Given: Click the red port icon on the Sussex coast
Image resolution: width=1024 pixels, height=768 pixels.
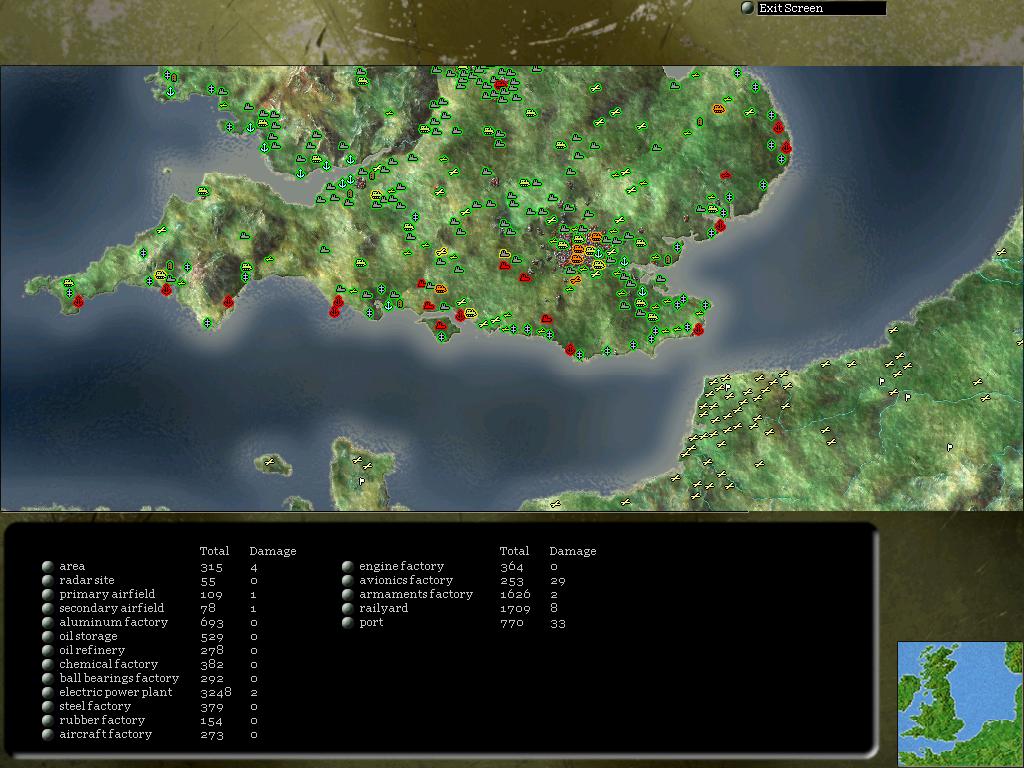Looking at the screenshot, I should 569,349.
